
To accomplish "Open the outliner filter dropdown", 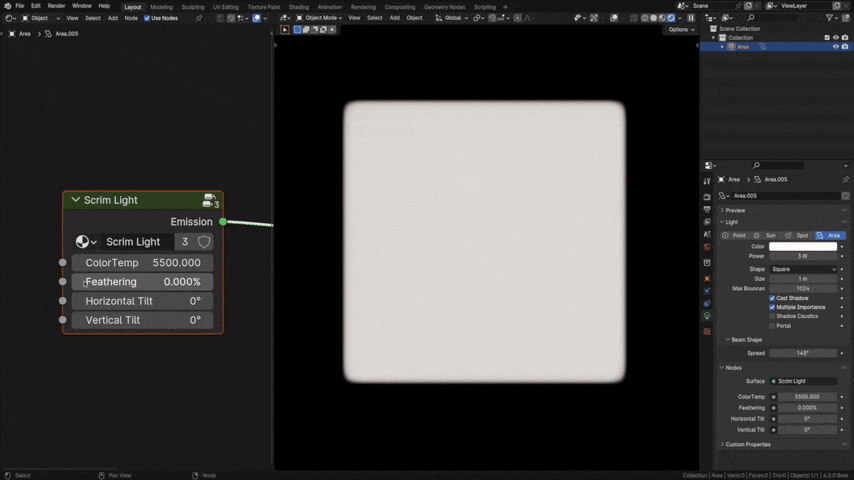I will tap(832, 18).
